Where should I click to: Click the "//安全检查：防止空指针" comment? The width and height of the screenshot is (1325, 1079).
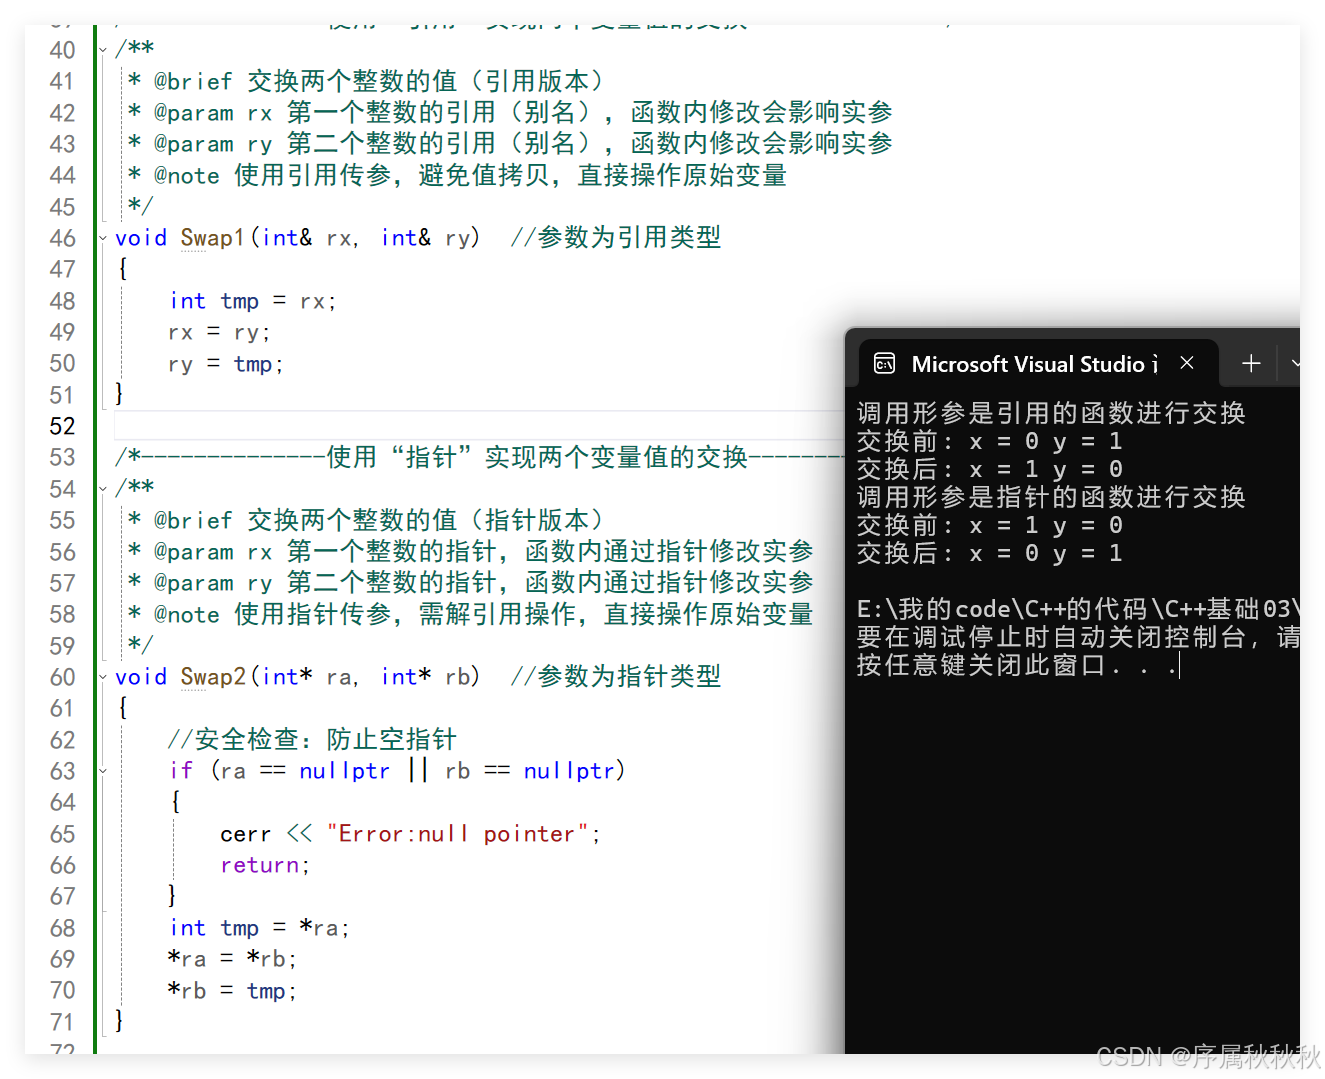(312, 740)
